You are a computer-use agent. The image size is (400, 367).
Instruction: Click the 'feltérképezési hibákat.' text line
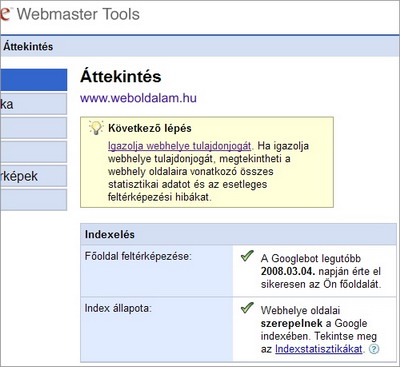[x=160, y=197]
